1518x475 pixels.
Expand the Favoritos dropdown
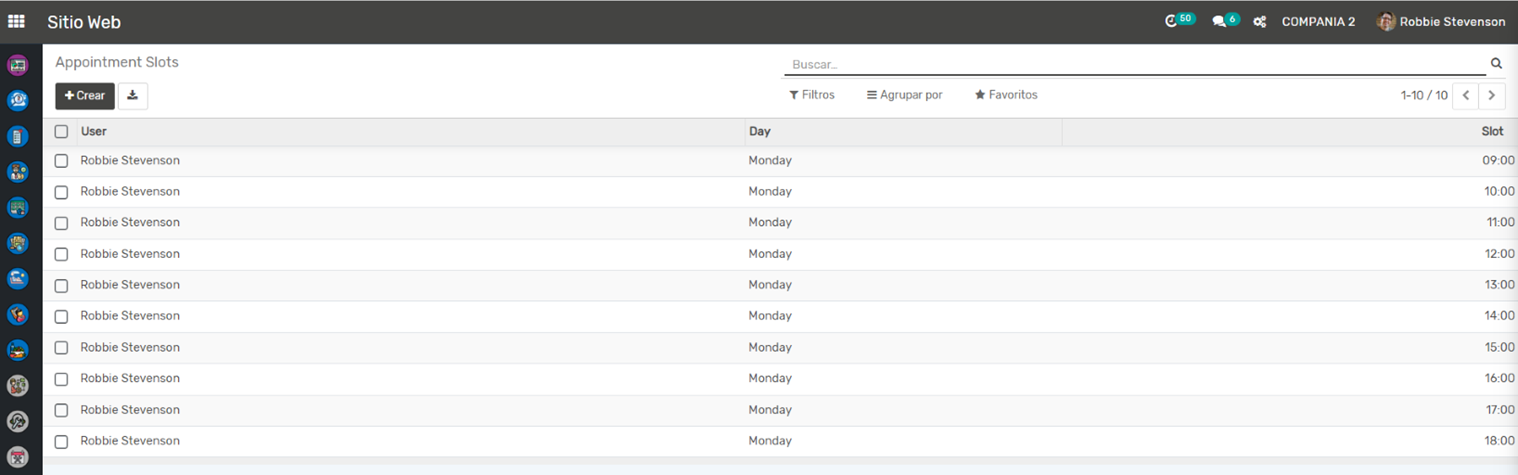1006,95
